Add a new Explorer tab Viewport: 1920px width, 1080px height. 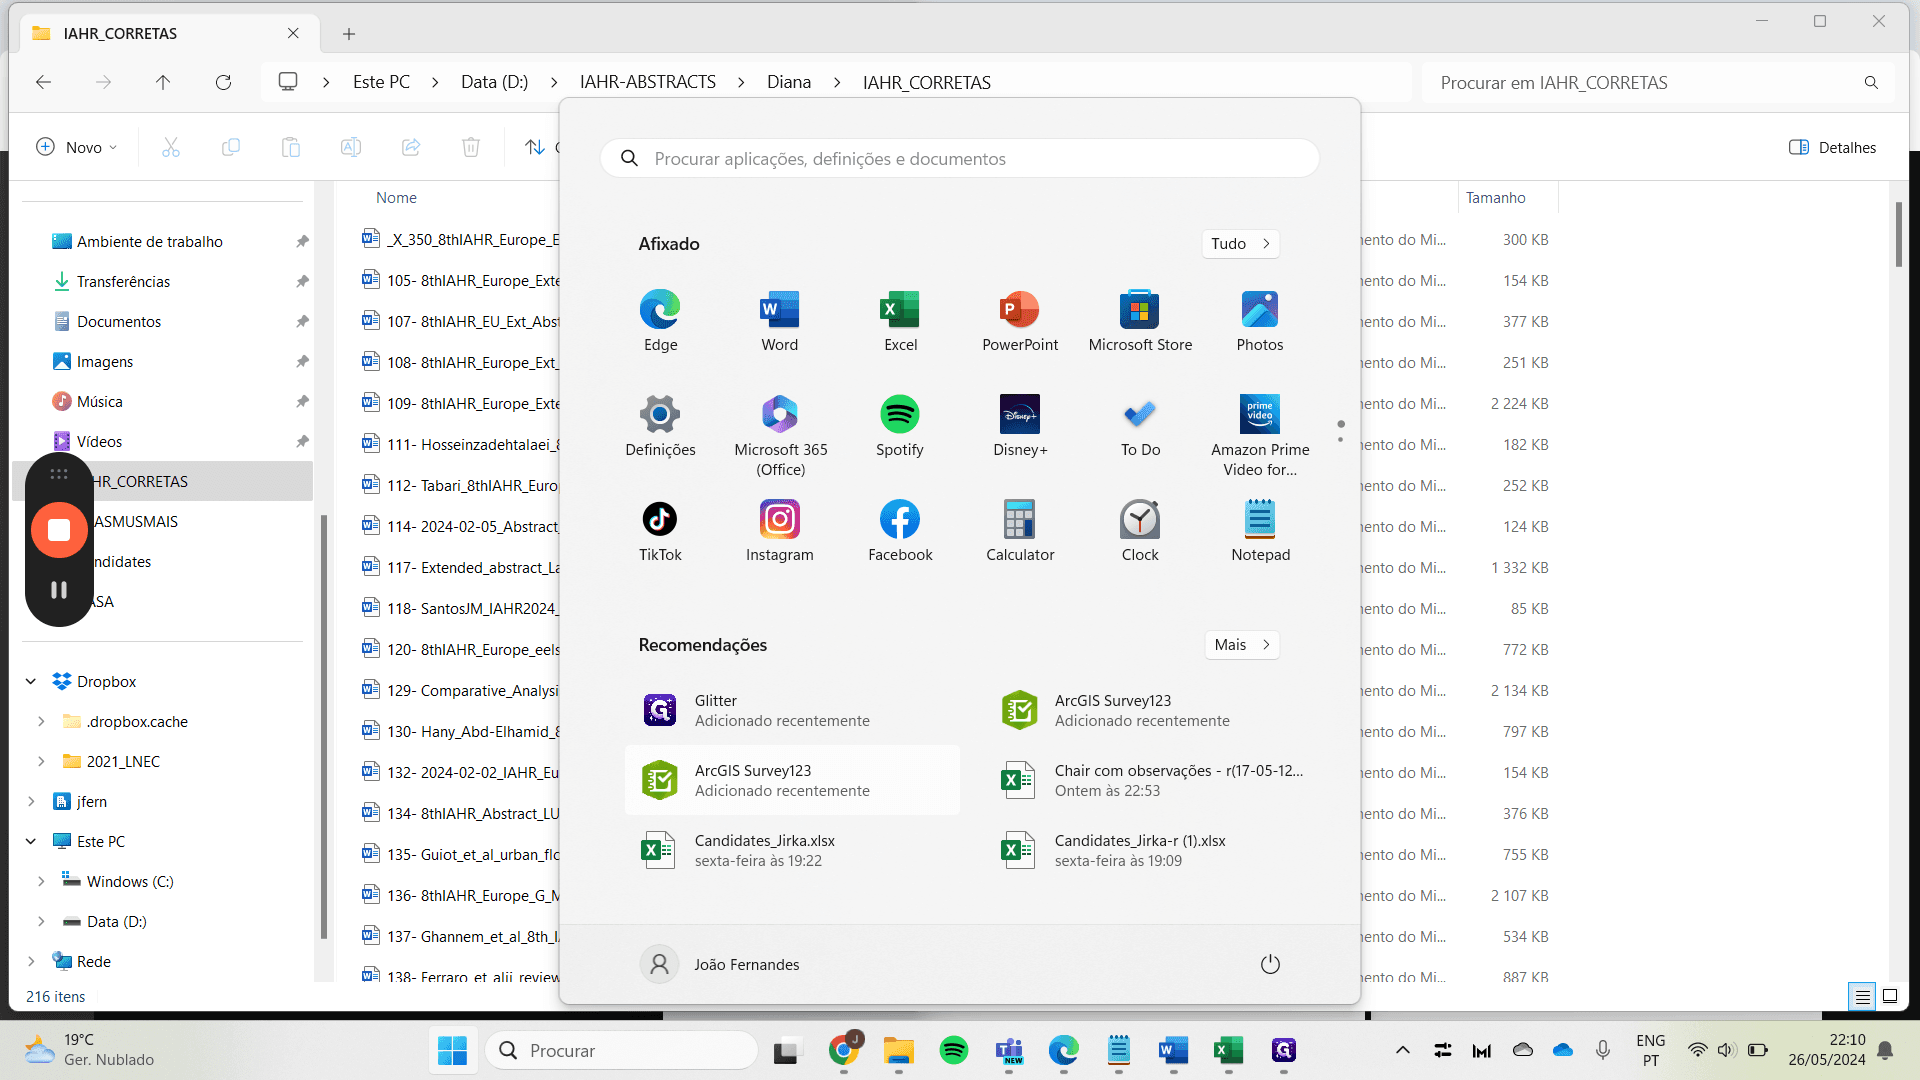pos(349,34)
